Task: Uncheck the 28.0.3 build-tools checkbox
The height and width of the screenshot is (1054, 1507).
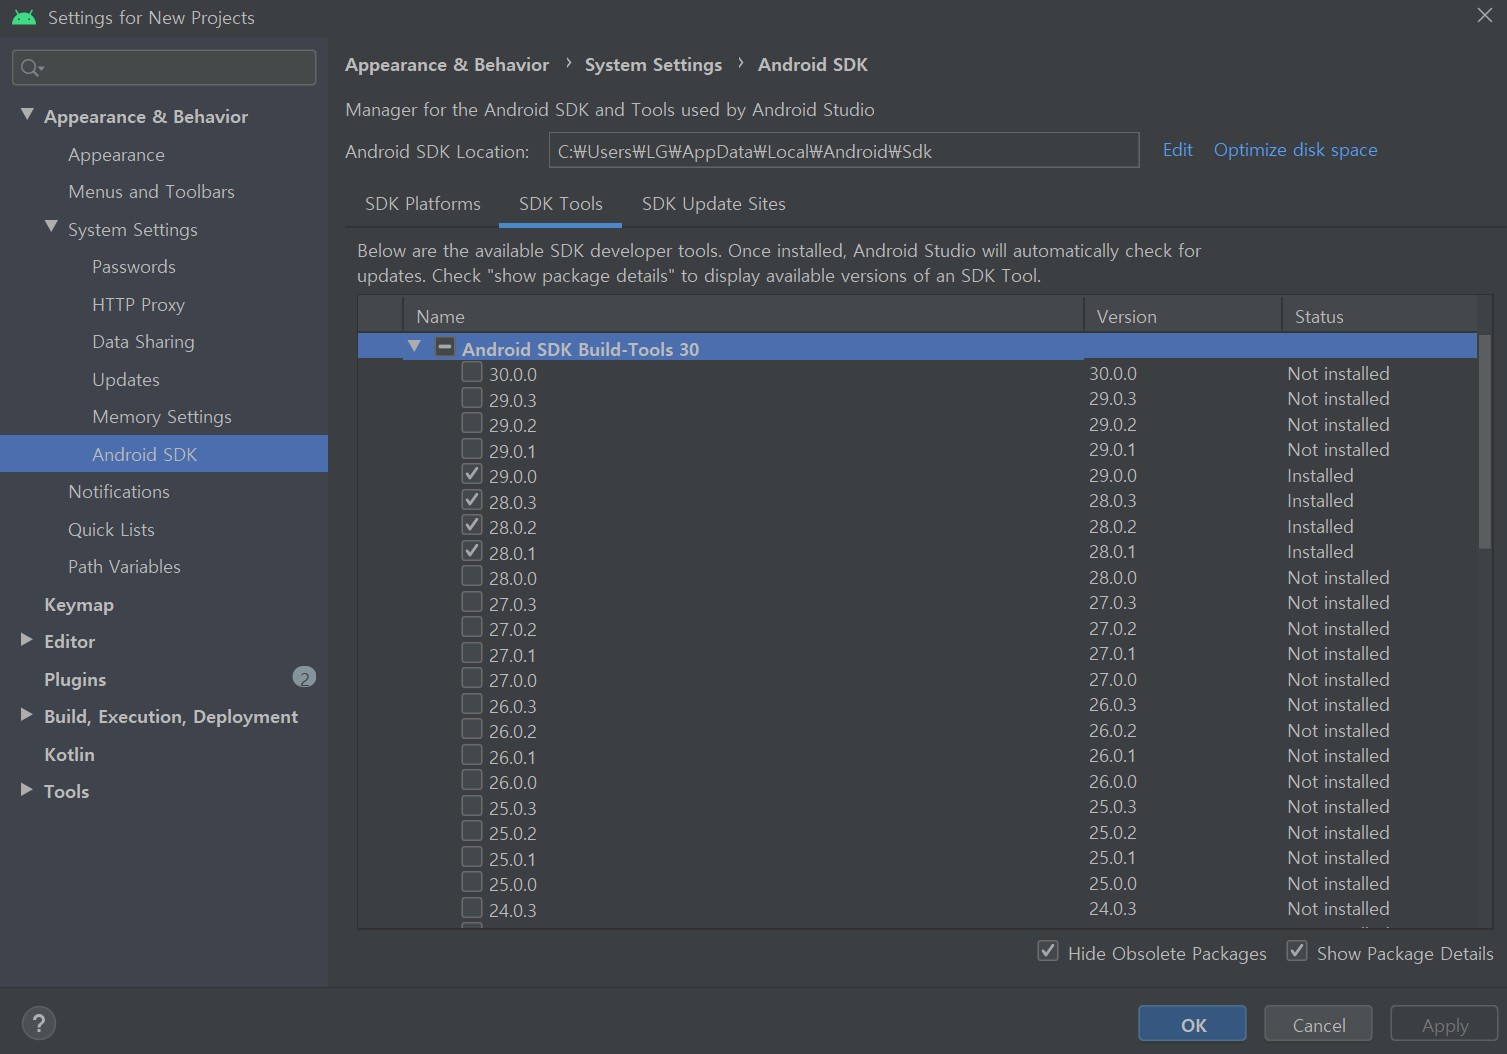Action: point(472,500)
